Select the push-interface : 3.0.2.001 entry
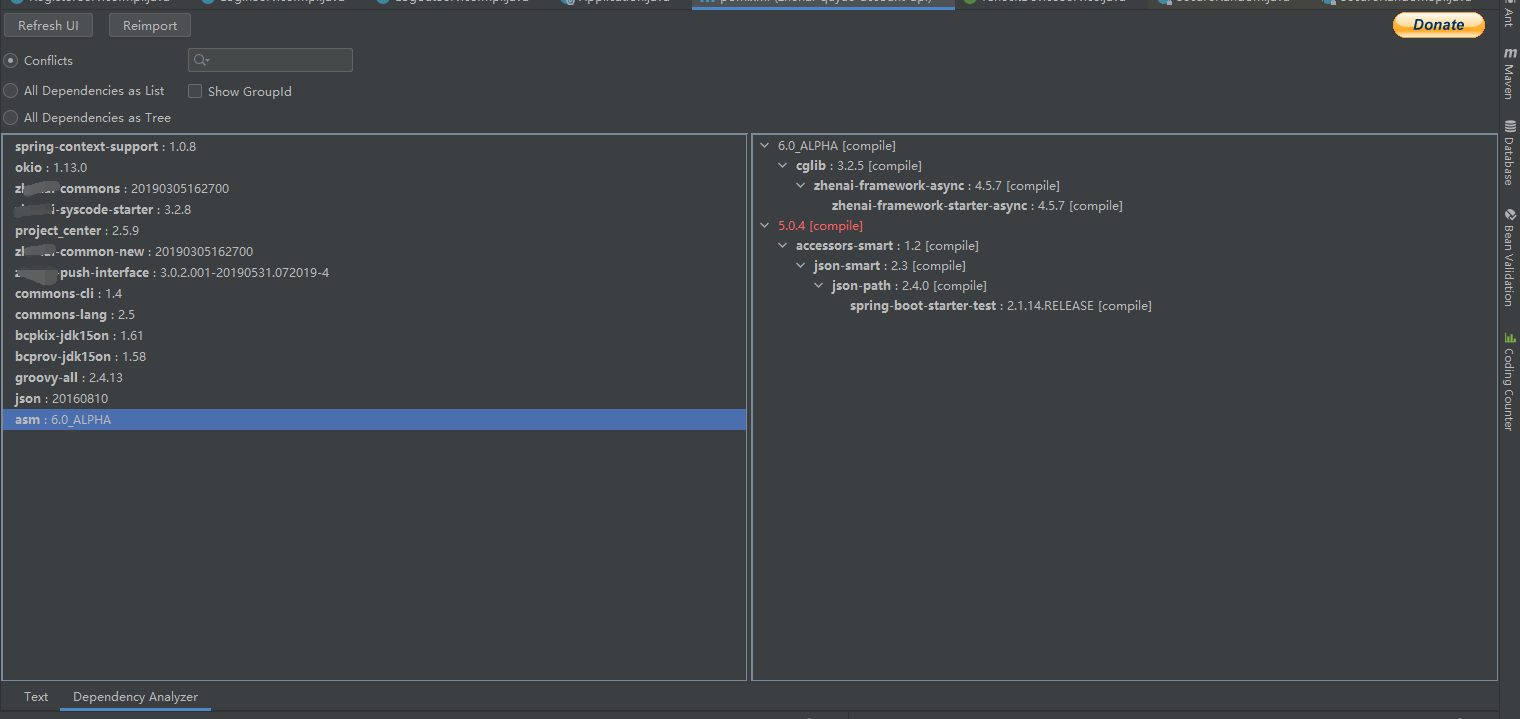The width and height of the screenshot is (1520, 719). point(374,273)
